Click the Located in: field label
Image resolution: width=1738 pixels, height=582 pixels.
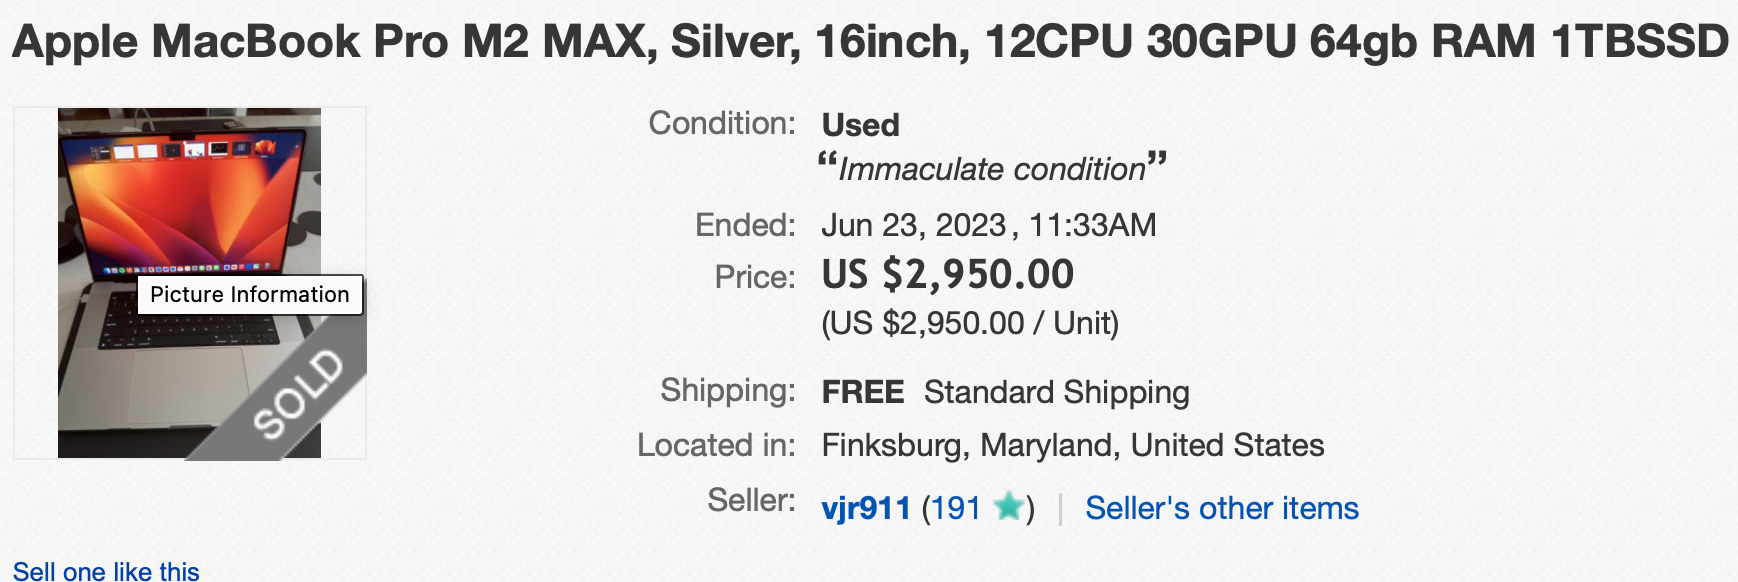tap(715, 445)
